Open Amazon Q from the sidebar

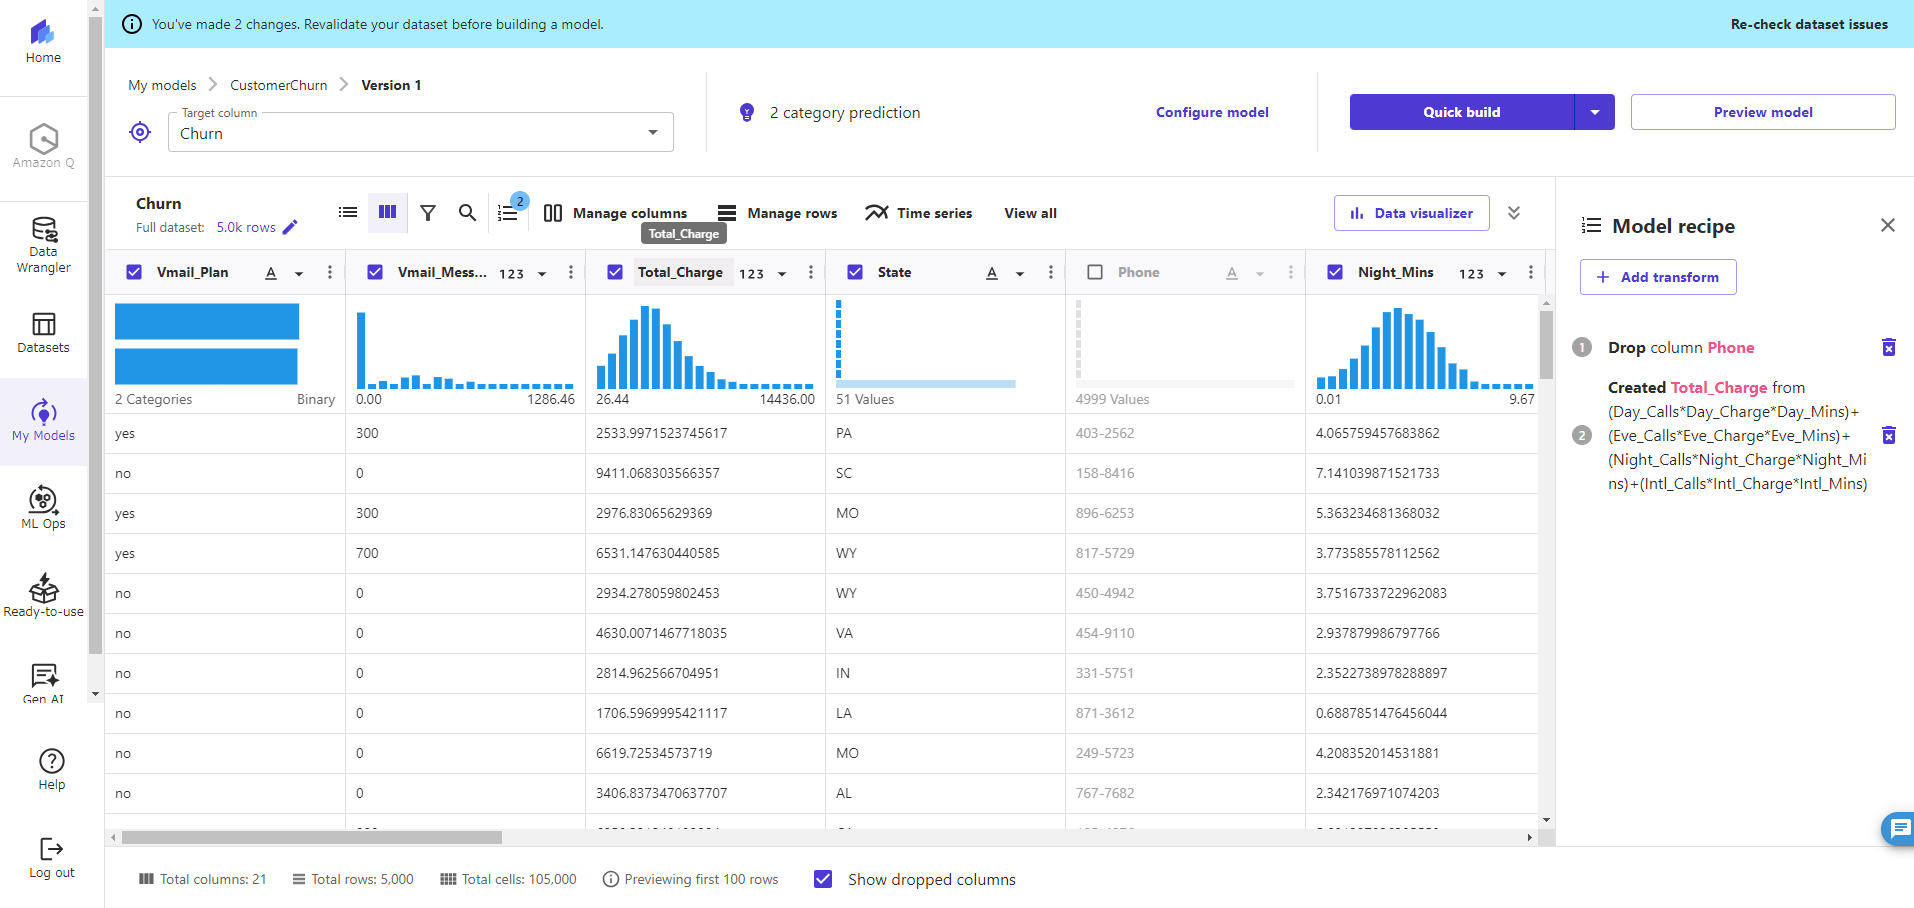pos(43,146)
